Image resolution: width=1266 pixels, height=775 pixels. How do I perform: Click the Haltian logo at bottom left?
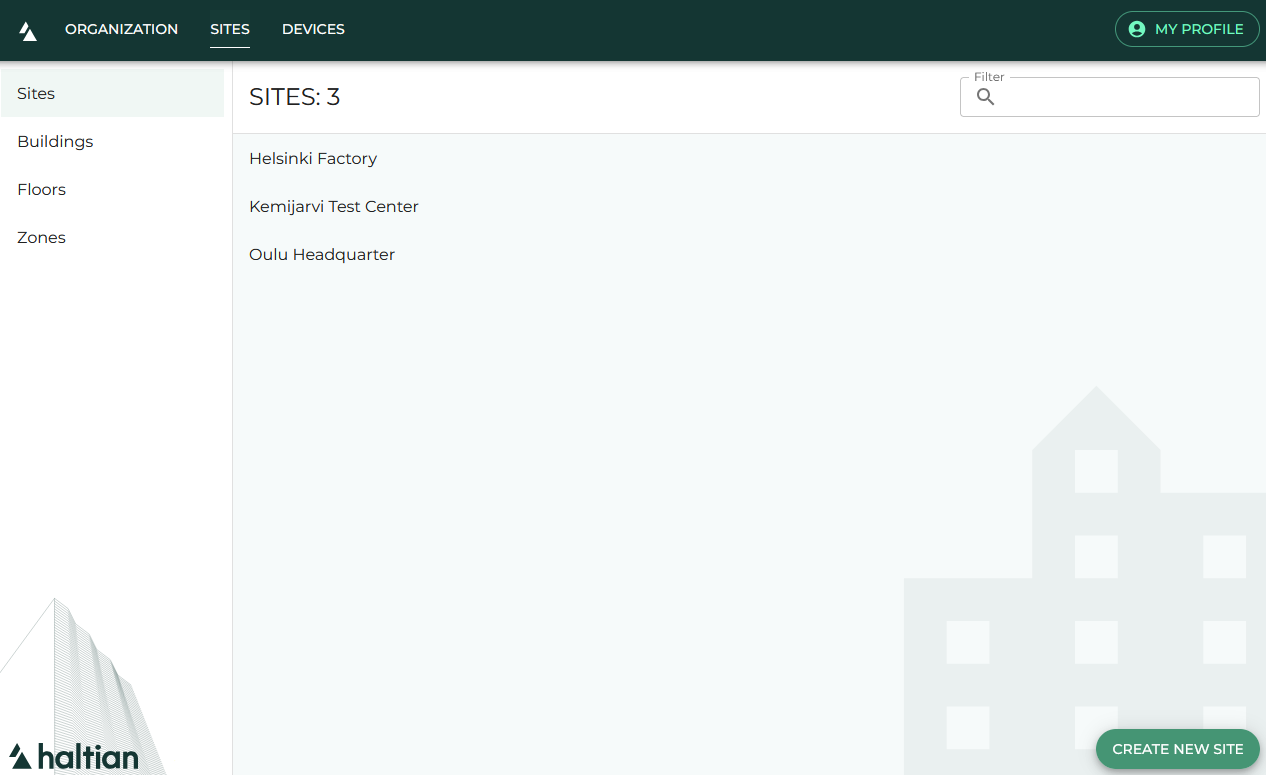(74, 756)
